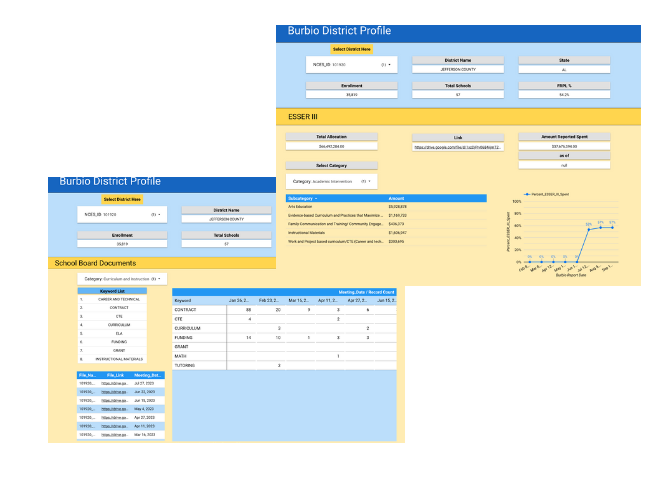
Task: Open the file link dated Jun 15, 2023
Action: click(114, 400)
